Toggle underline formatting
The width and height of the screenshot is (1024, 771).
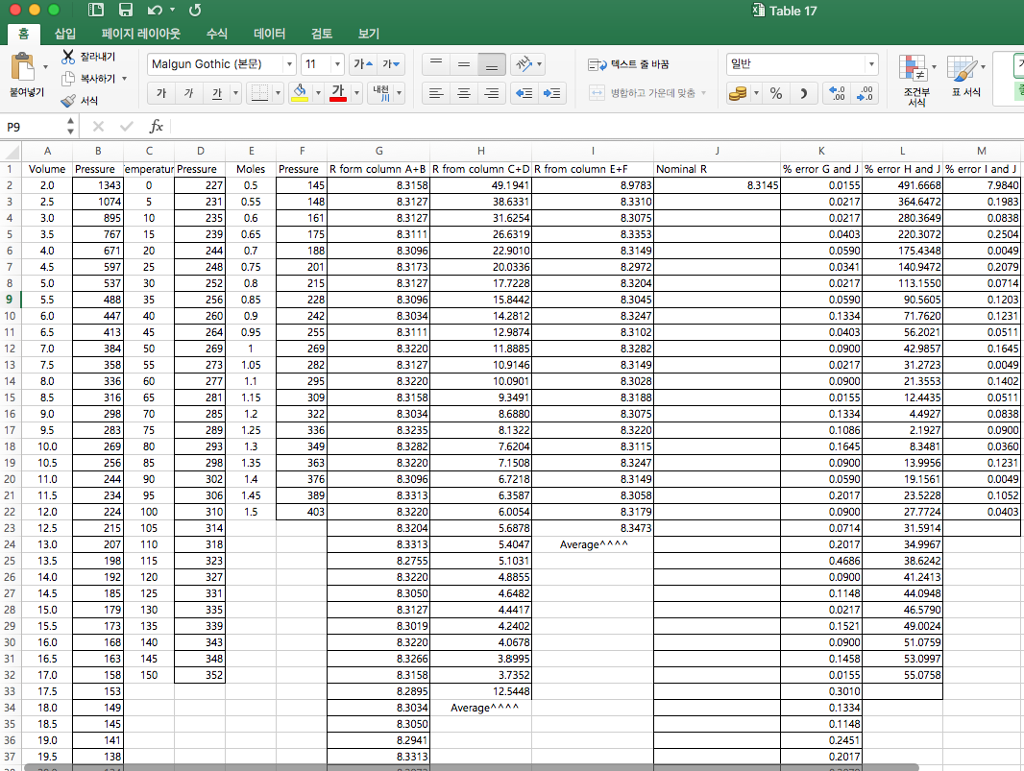click(217, 93)
